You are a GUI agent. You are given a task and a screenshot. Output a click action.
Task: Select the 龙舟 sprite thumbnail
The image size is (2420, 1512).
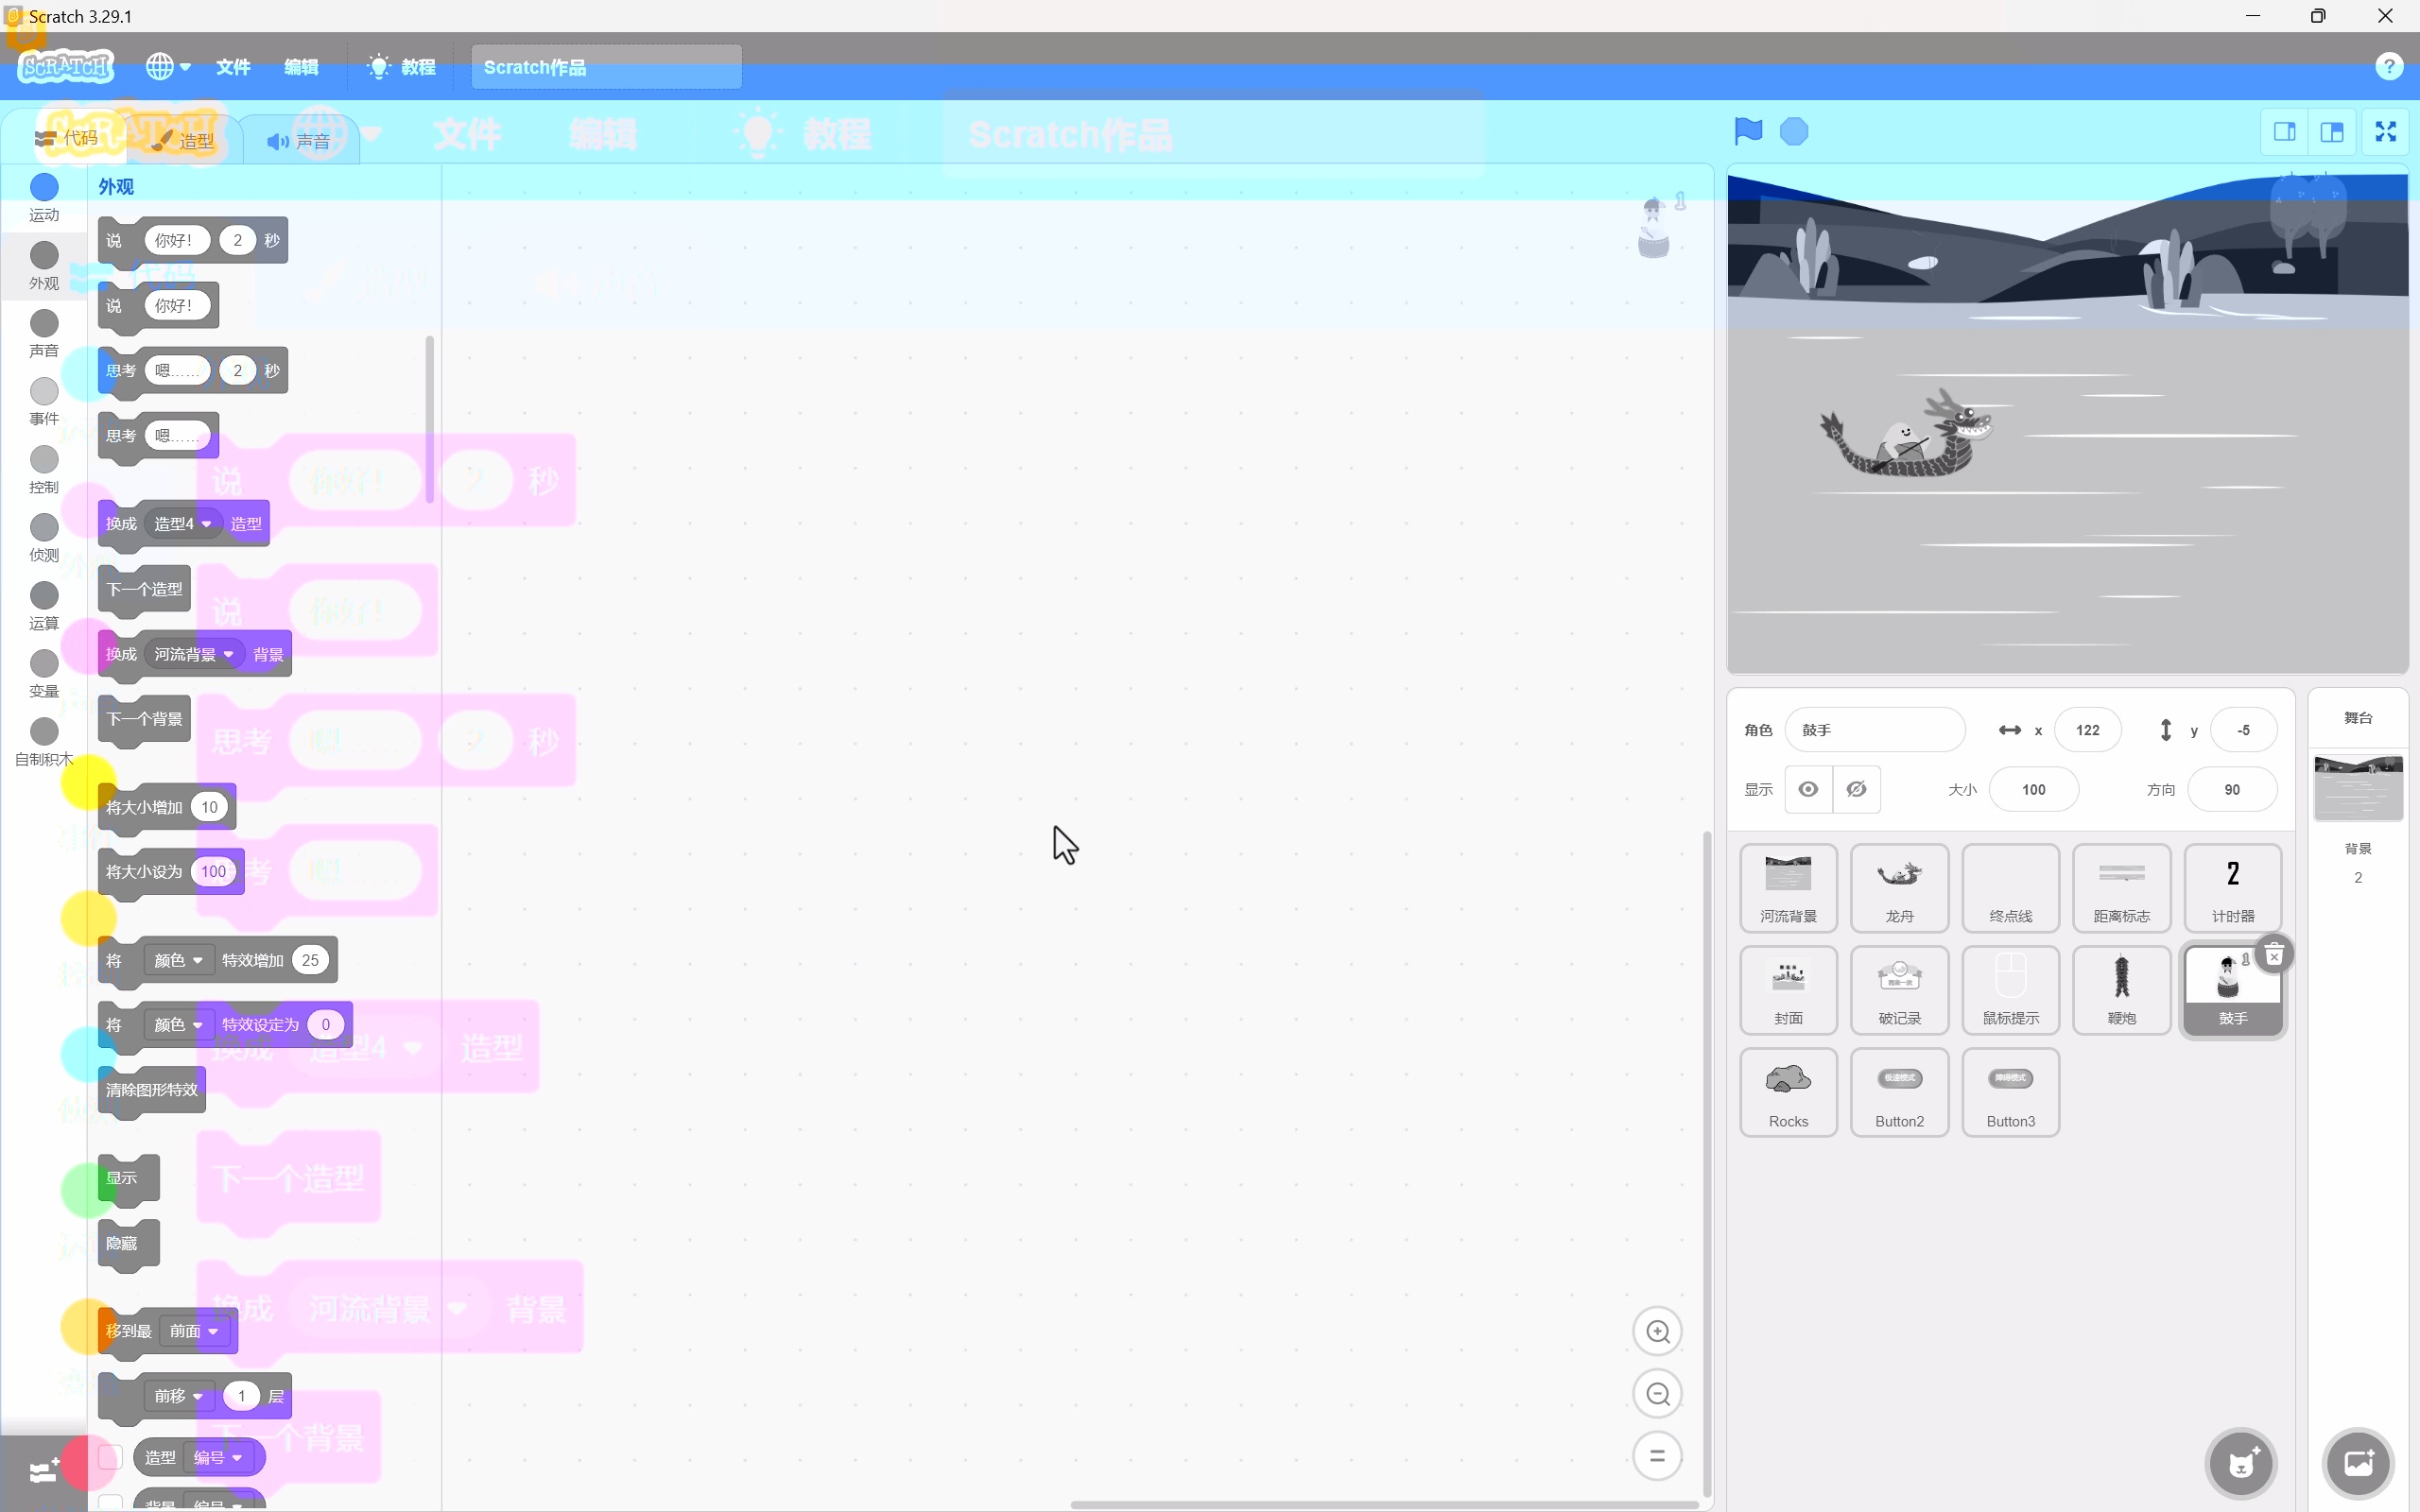click(1898, 887)
